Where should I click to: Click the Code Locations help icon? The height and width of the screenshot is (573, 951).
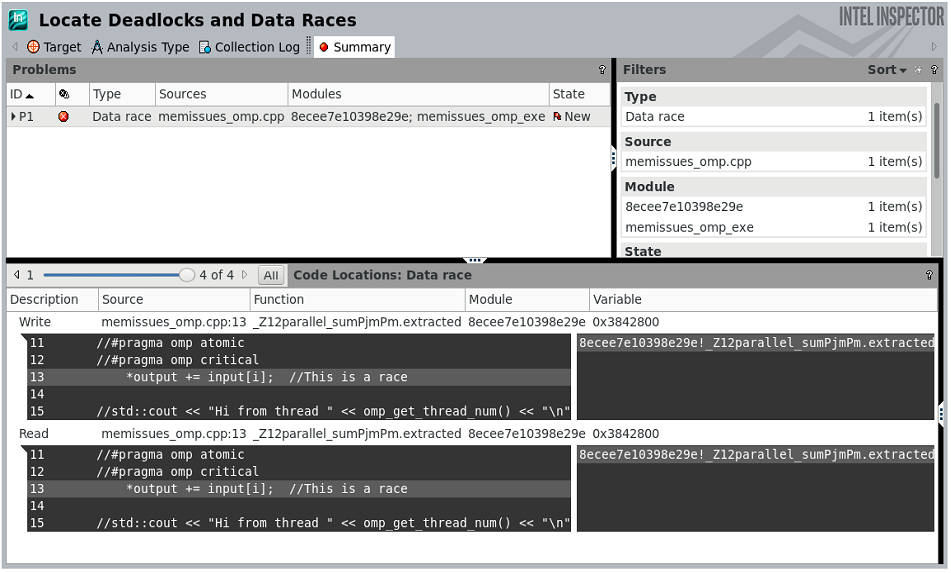coord(929,275)
